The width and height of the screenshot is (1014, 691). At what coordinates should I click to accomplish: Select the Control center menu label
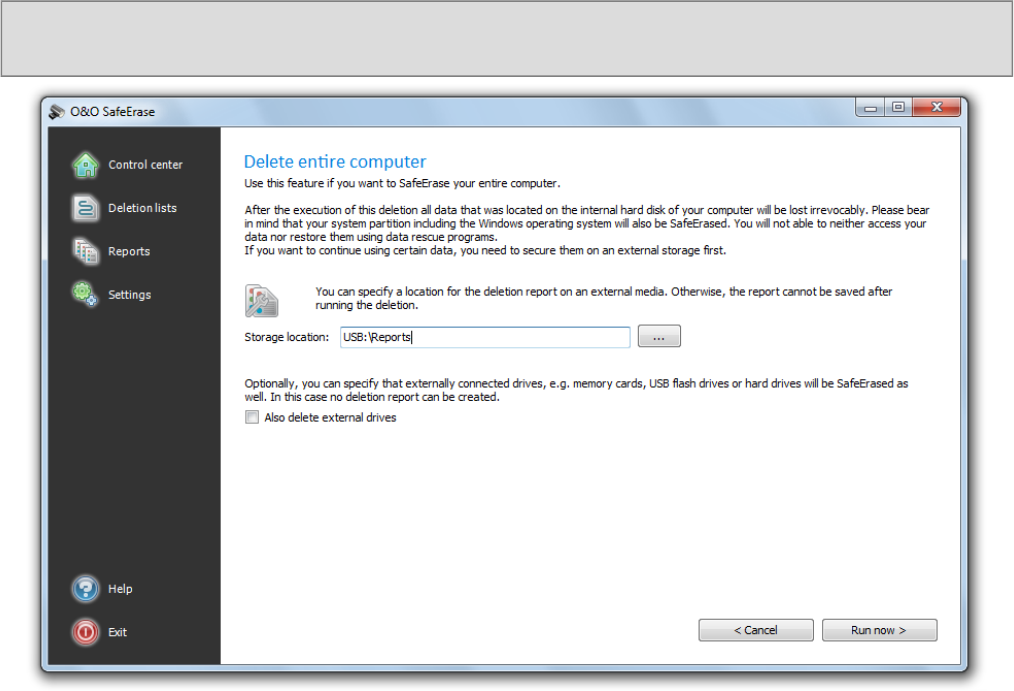[x=146, y=165]
